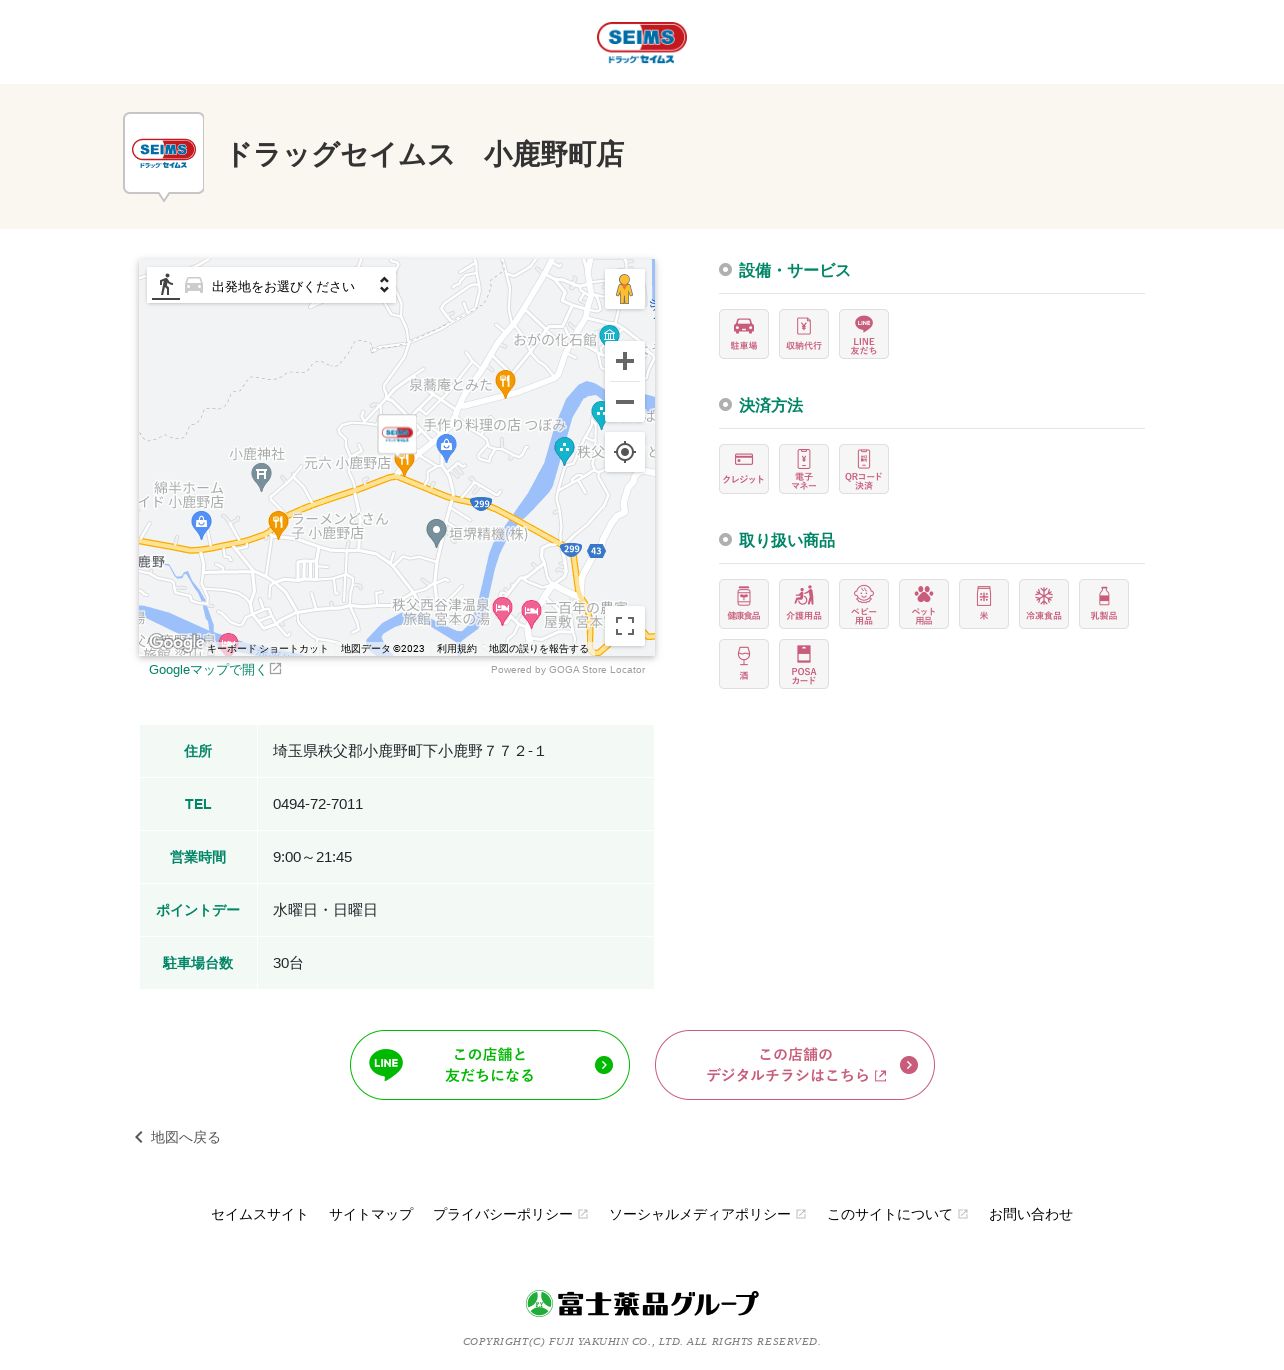Click the 収納代行 service icon

tap(804, 334)
